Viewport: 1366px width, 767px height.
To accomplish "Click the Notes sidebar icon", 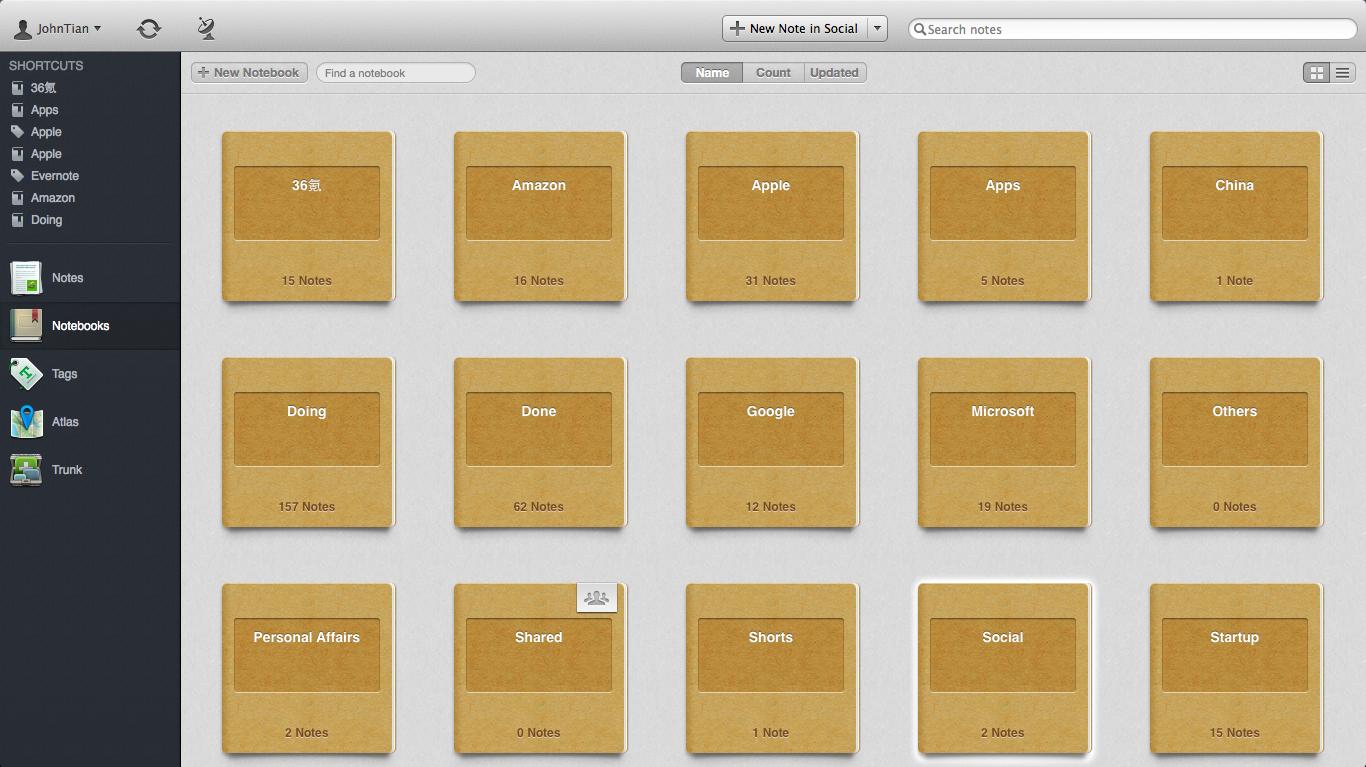I will [26, 277].
